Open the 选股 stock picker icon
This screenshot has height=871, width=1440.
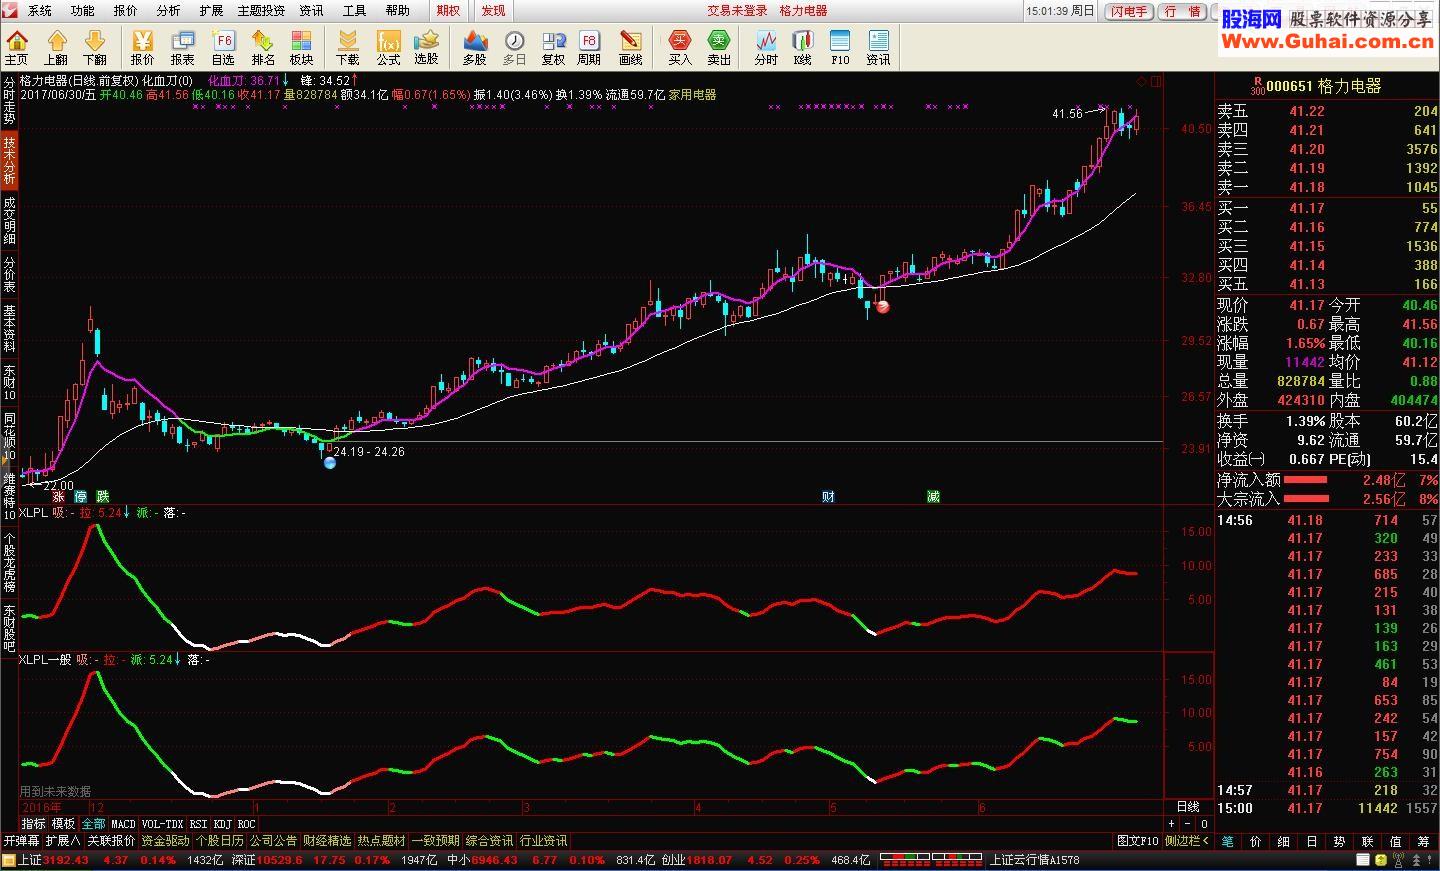[427, 47]
